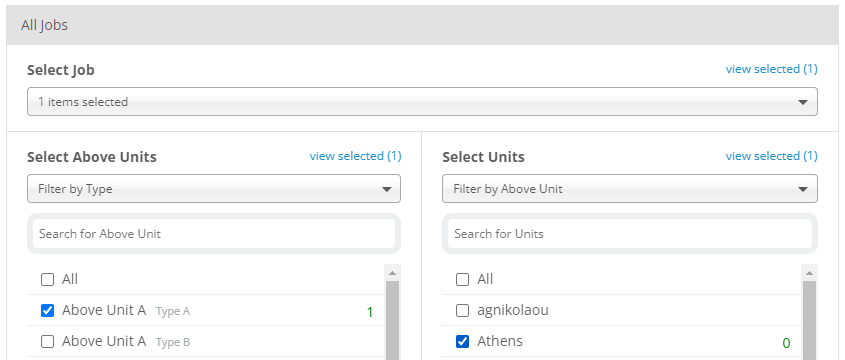
Task: Tick the agnikolaou unit checkbox
Action: click(x=462, y=310)
